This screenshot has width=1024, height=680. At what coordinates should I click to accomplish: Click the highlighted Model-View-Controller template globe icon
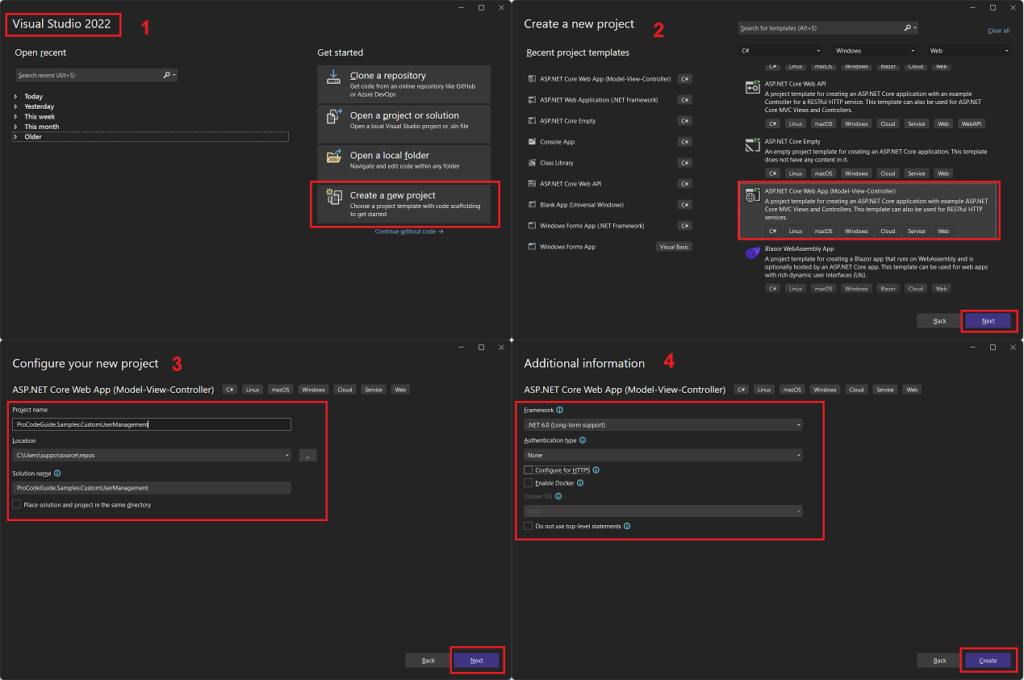click(x=752, y=195)
